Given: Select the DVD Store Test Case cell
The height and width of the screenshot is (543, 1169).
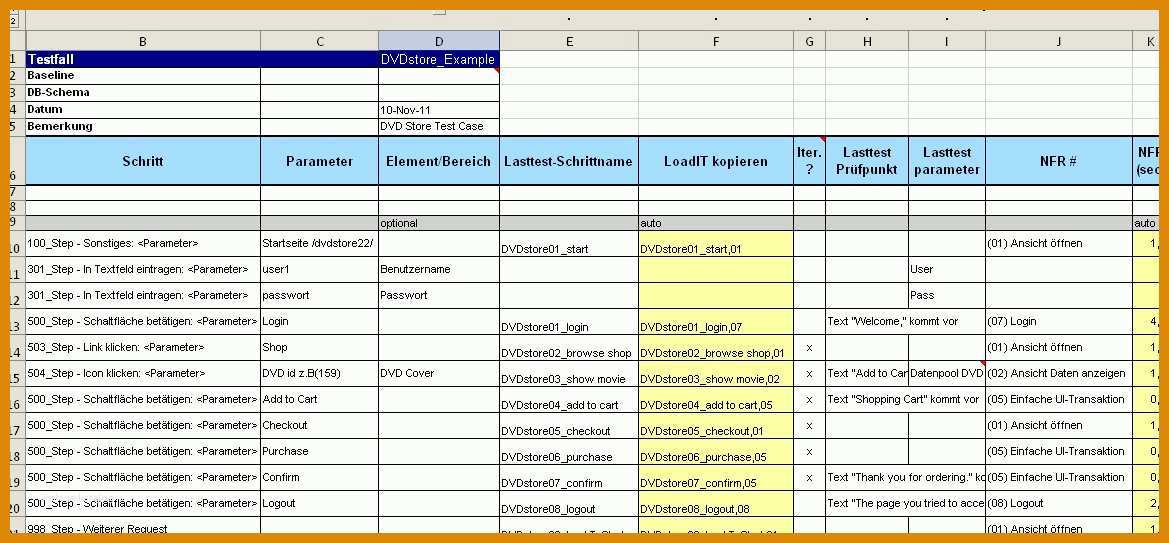Looking at the screenshot, I should [x=439, y=127].
